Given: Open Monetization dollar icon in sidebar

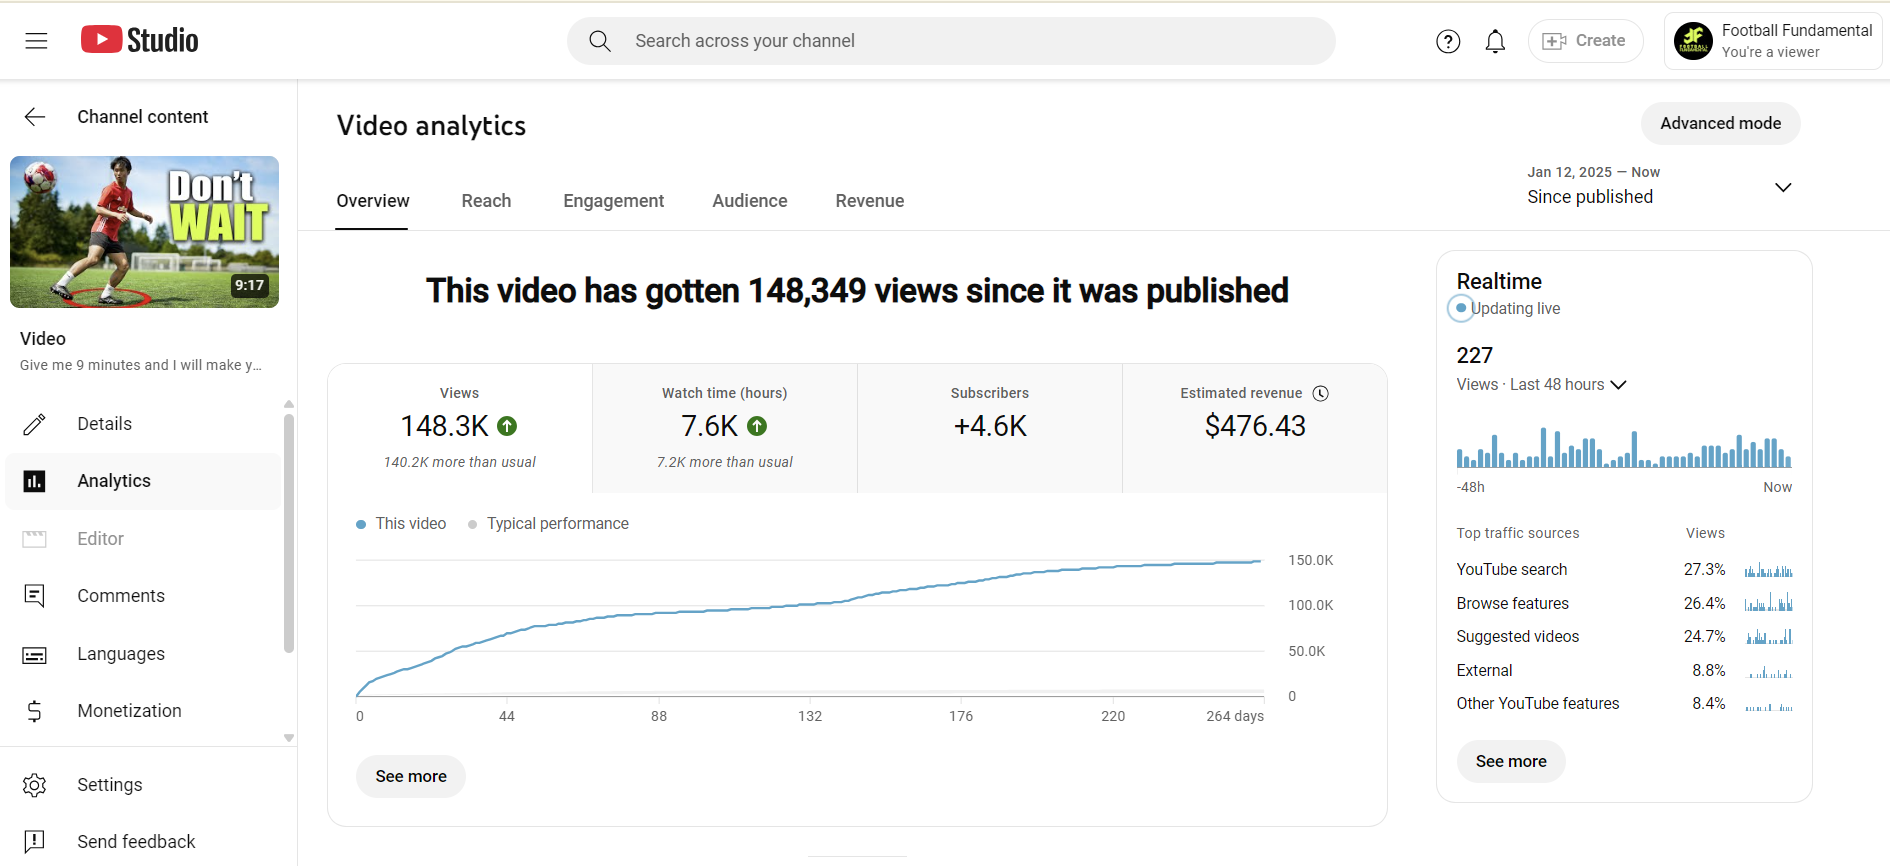Looking at the screenshot, I should coord(35,711).
